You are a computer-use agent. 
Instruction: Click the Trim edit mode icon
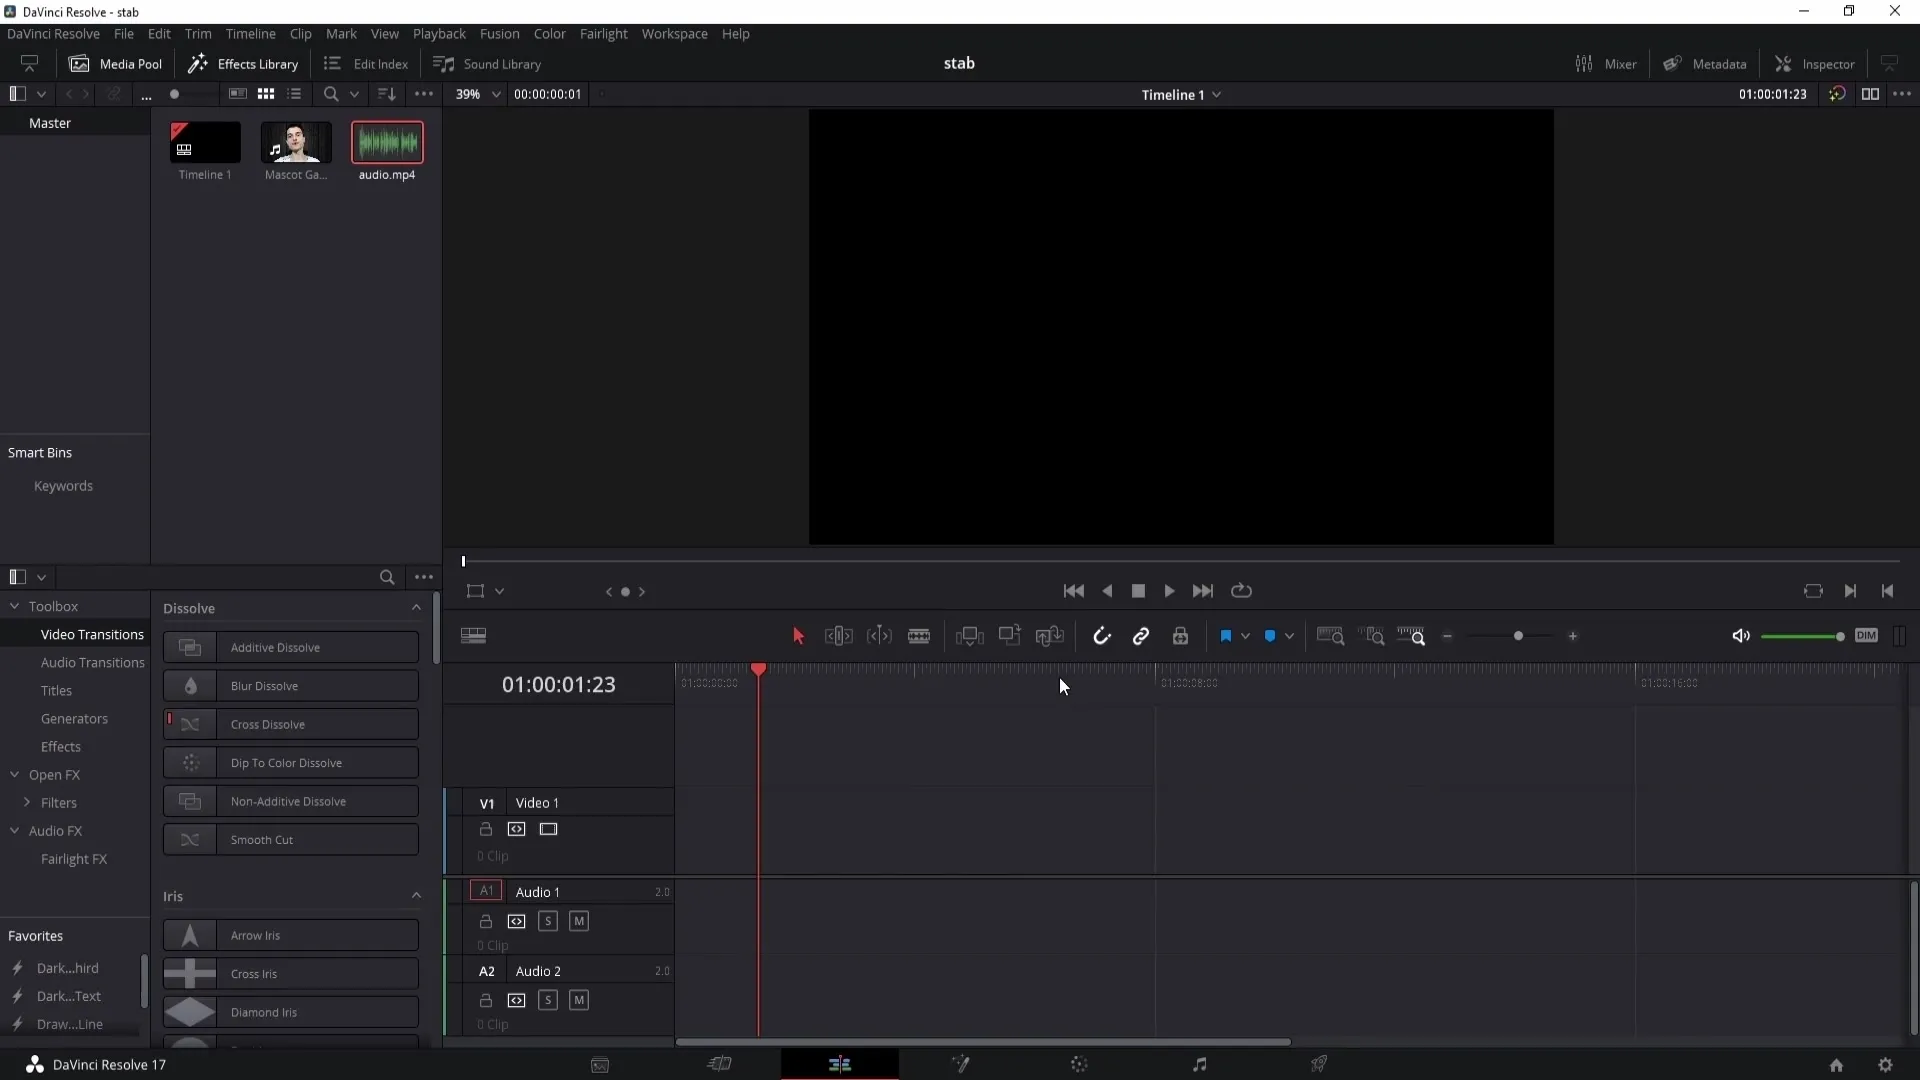pyautogui.click(x=839, y=637)
